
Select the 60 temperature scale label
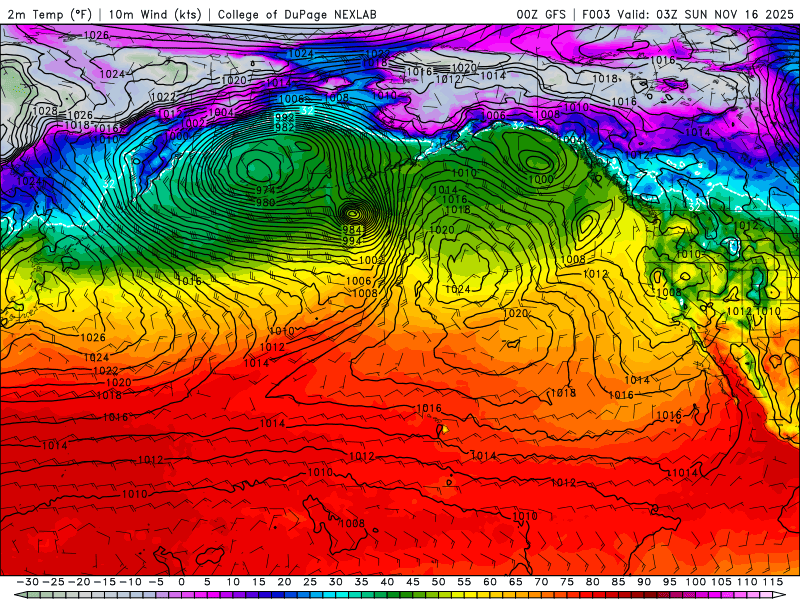pyautogui.click(x=490, y=582)
